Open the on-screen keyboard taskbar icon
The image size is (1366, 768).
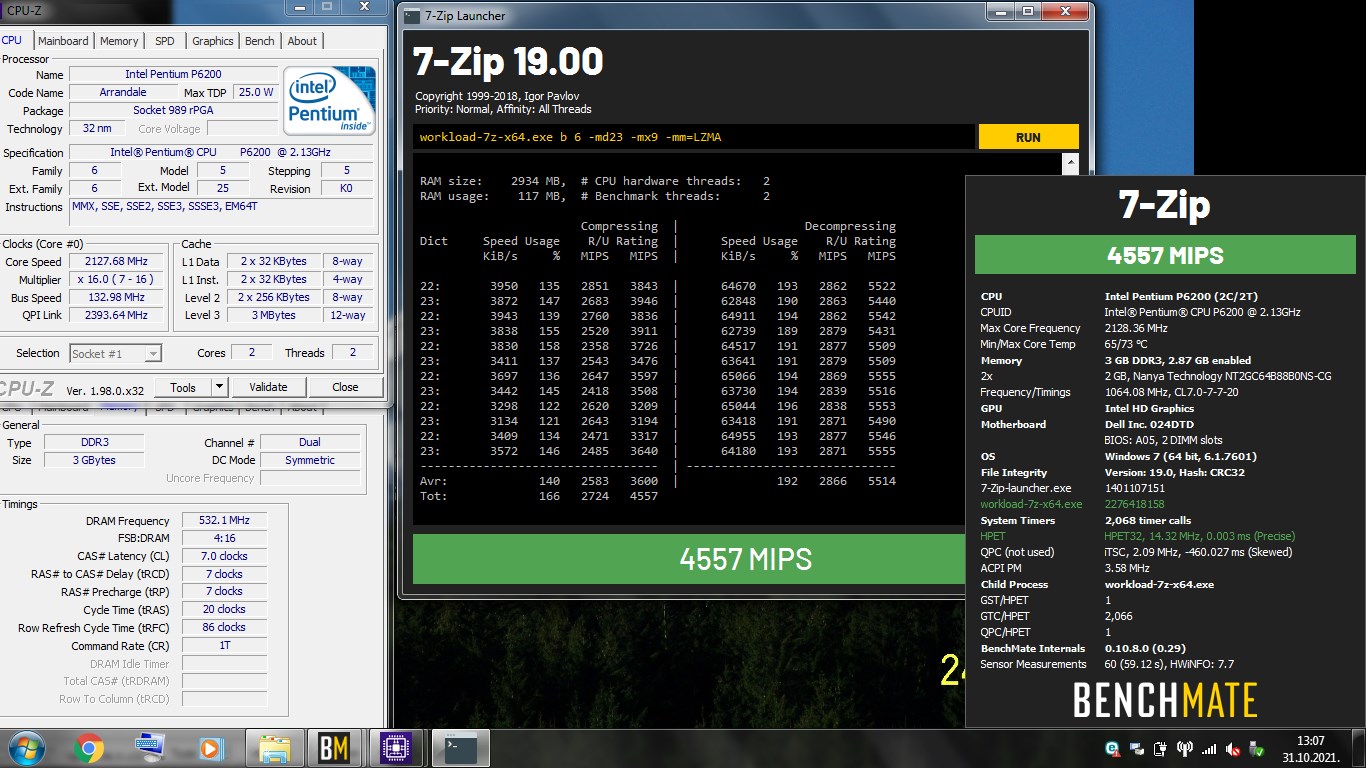pyautogui.click(x=150, y=748)
